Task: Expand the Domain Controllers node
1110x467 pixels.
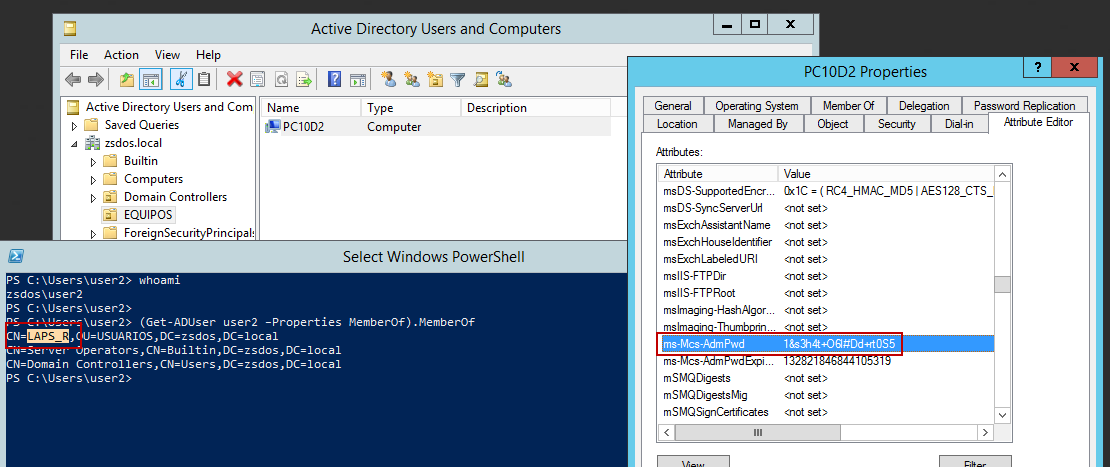Action: [x=93, y=197]
